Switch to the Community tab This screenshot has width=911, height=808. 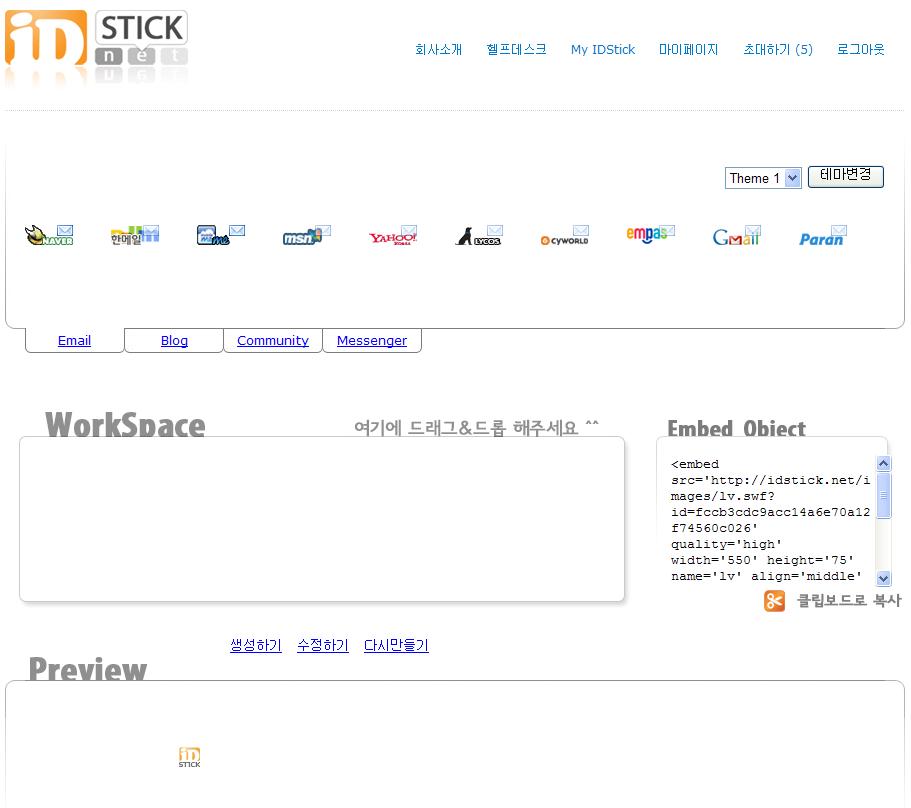point(273,340)
